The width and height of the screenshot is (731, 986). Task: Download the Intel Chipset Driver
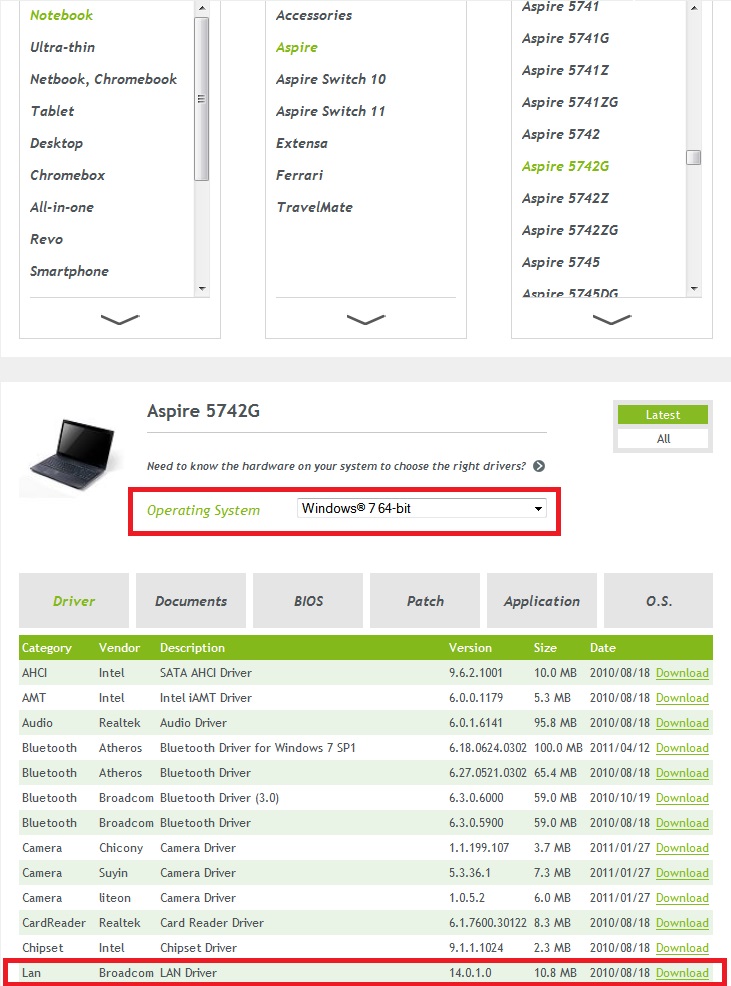tap(682, 948)
